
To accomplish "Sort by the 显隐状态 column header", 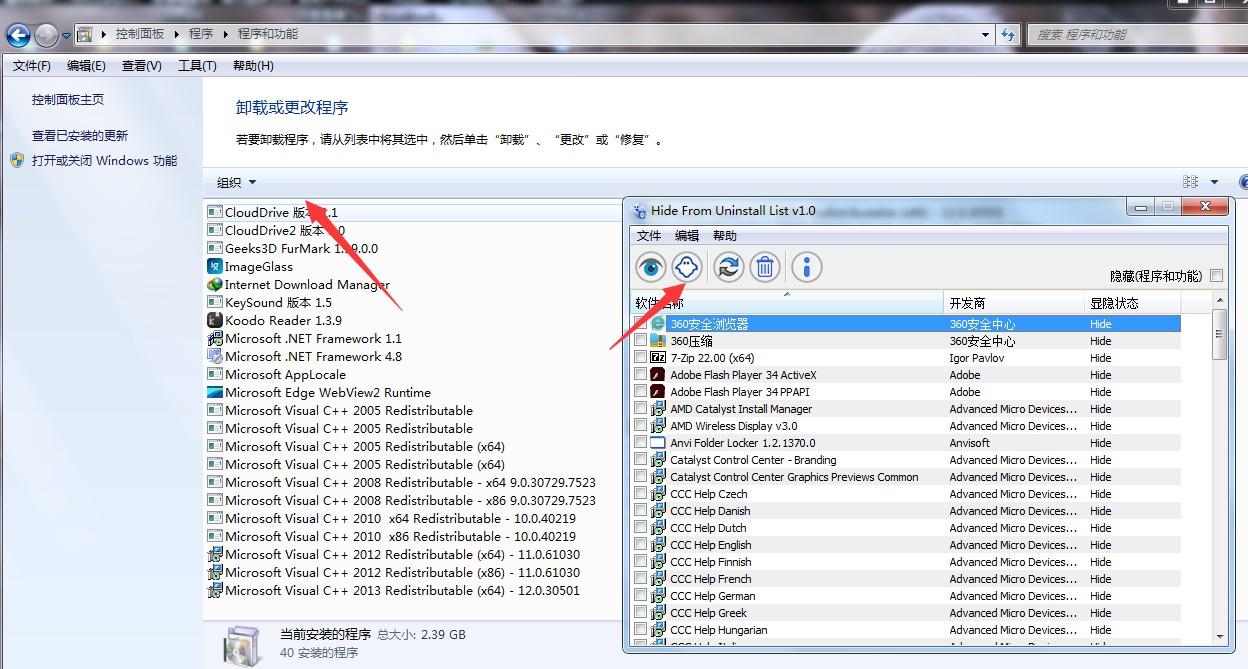I will 1133,303.
